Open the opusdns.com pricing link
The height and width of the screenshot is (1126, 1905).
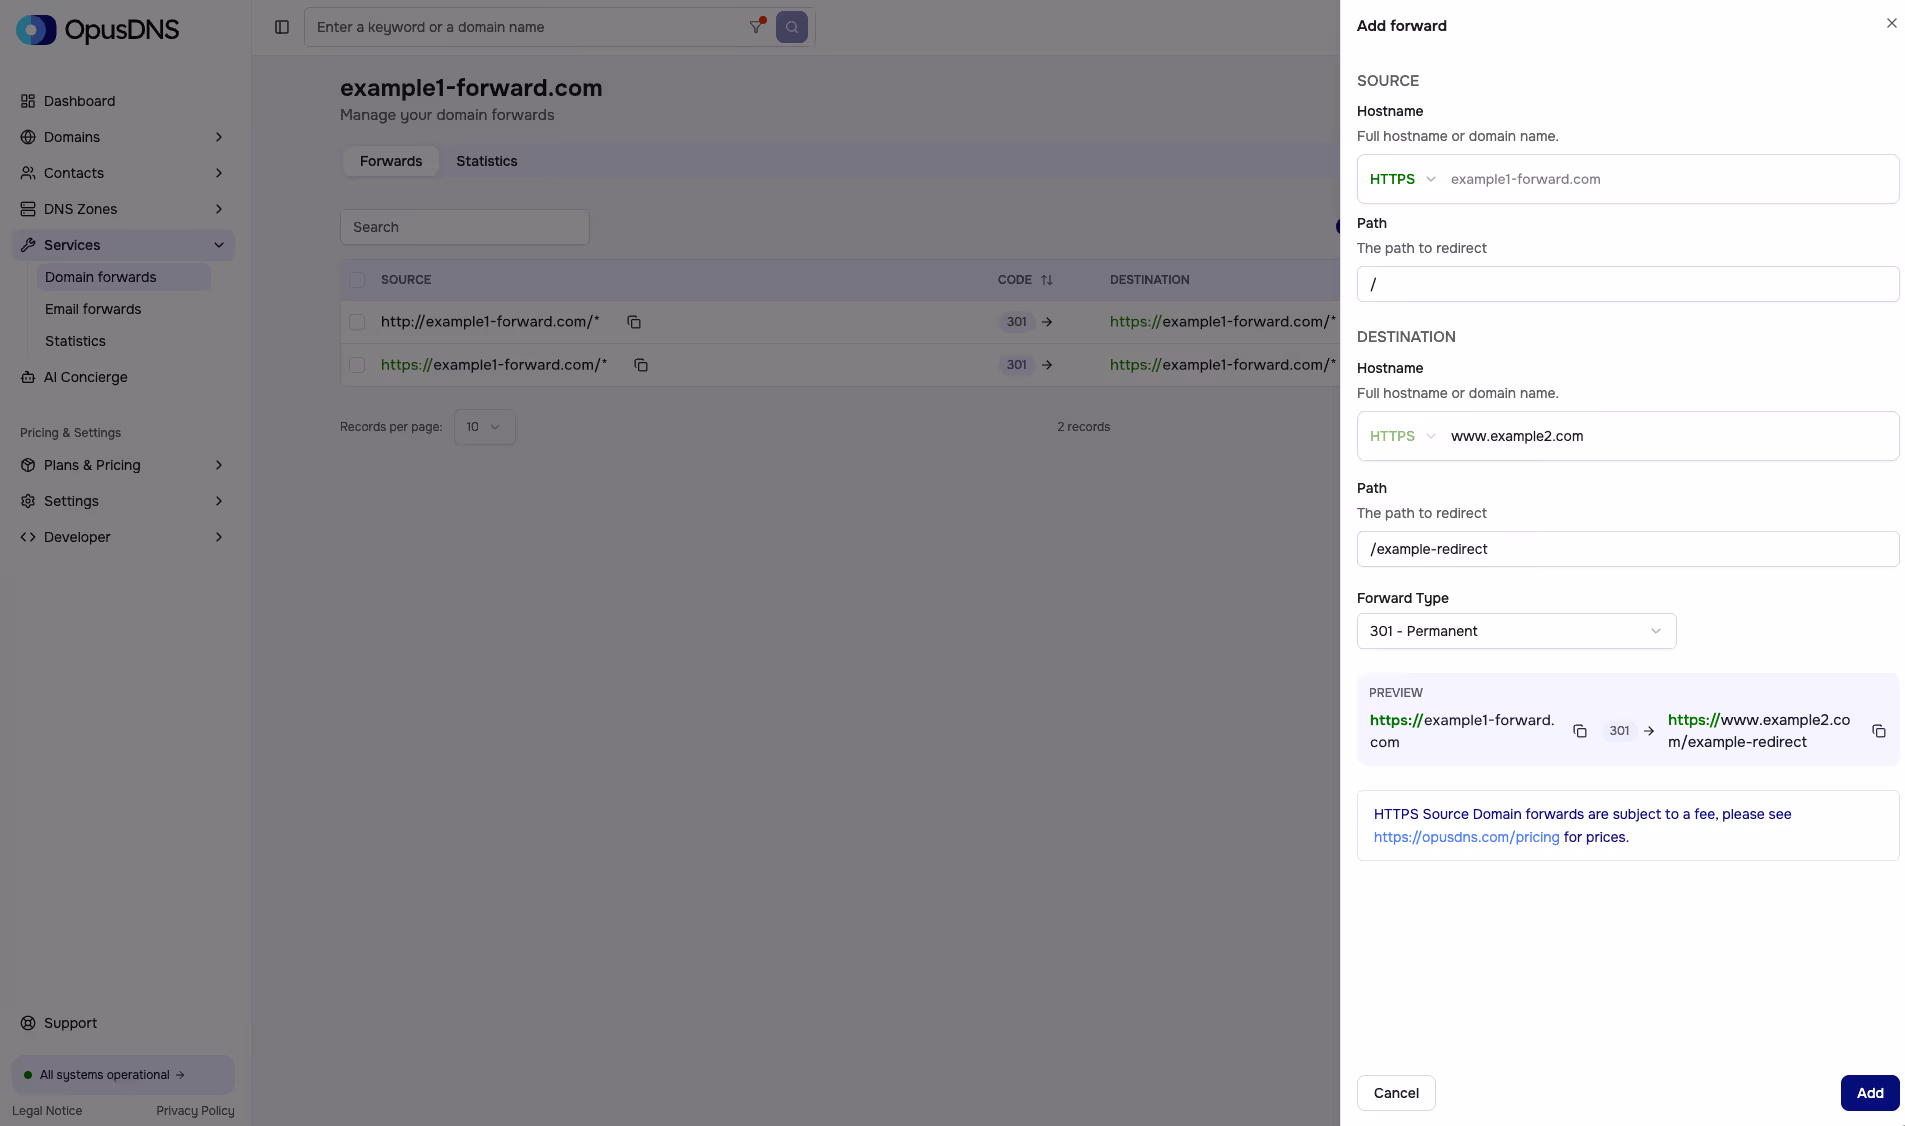tap(1466, 837)
